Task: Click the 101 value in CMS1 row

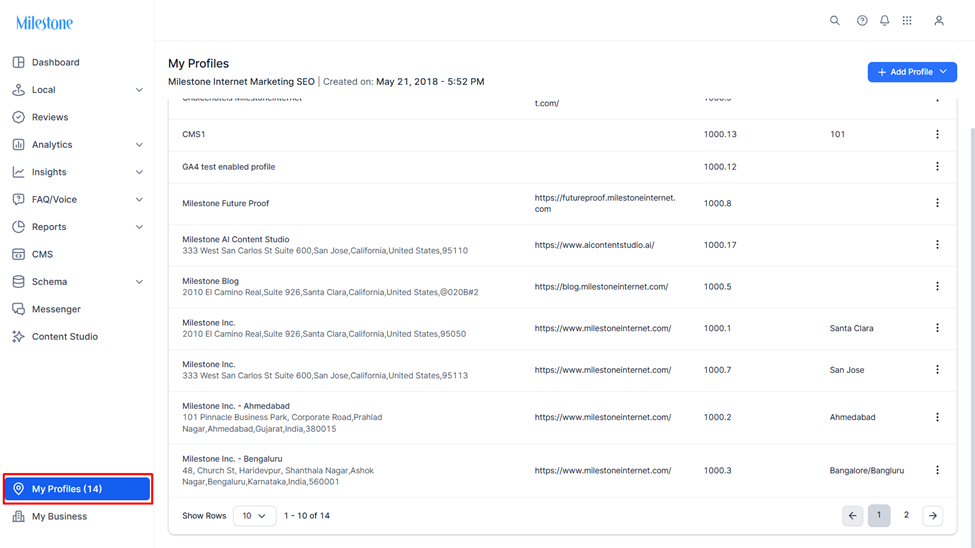Action: pyautogui.click(x=837, y=134)
